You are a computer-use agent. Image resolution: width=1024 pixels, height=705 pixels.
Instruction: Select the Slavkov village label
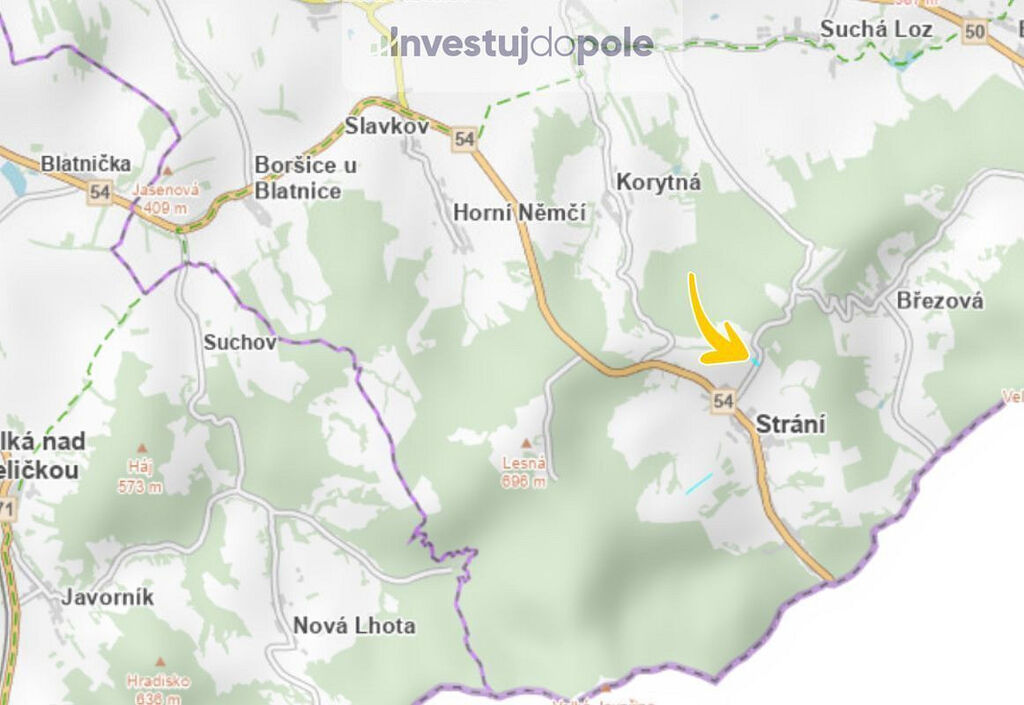point(387,125)
